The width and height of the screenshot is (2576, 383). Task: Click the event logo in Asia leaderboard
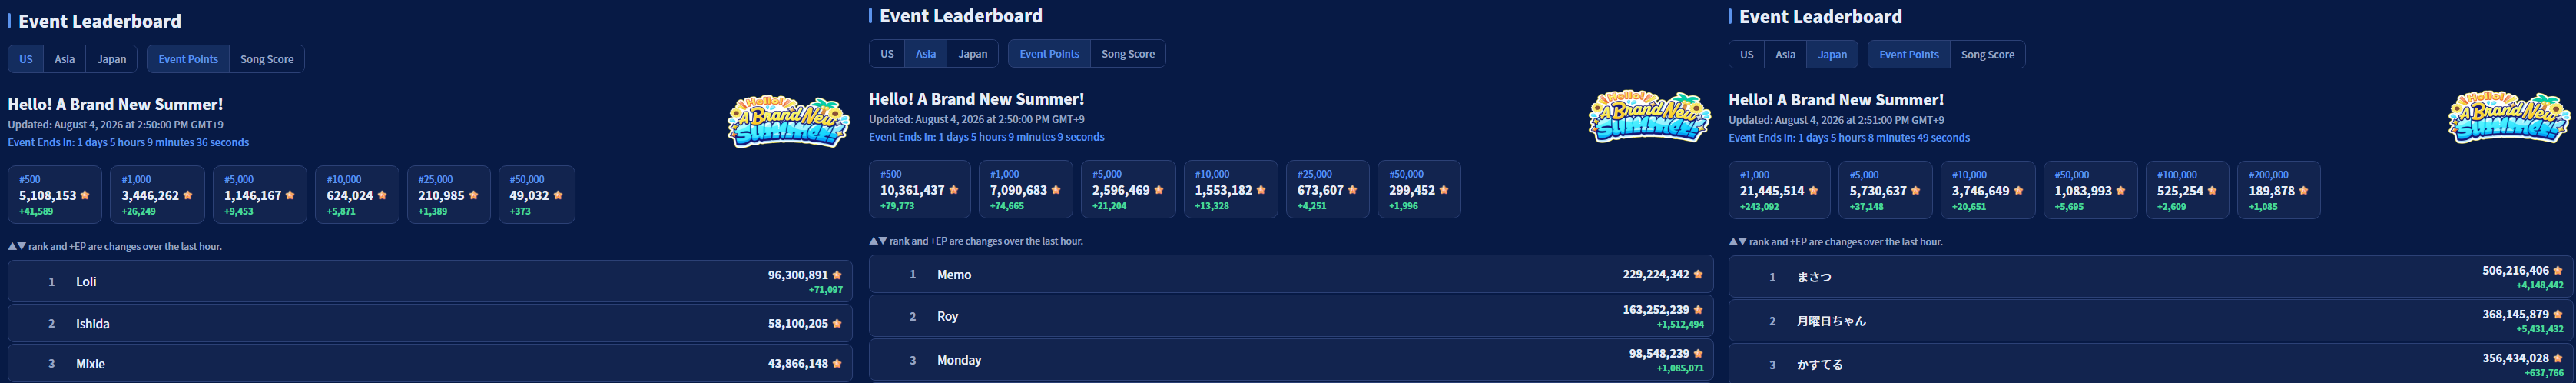(1649, 117)
